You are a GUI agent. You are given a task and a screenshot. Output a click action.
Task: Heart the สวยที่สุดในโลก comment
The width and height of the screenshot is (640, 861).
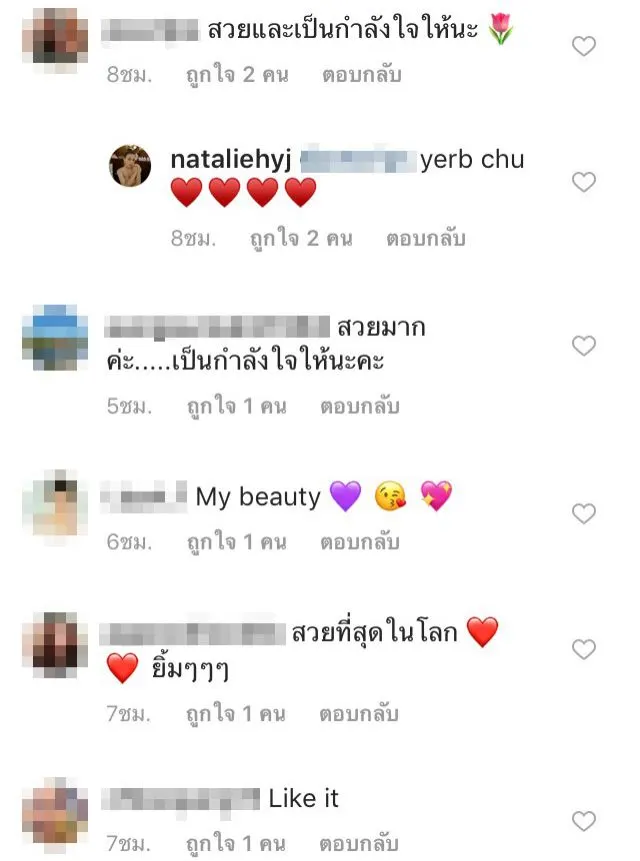(x=583, y=650)
